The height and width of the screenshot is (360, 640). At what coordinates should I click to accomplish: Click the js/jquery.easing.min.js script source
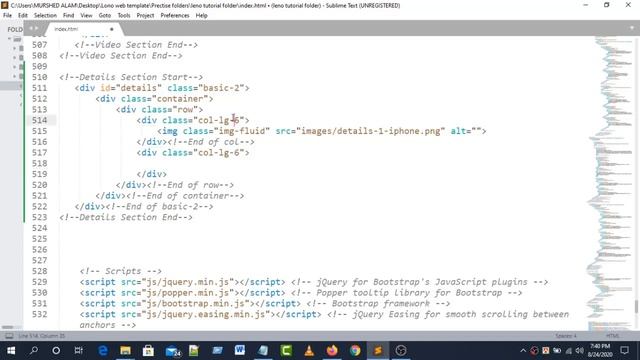pos(206,315)
